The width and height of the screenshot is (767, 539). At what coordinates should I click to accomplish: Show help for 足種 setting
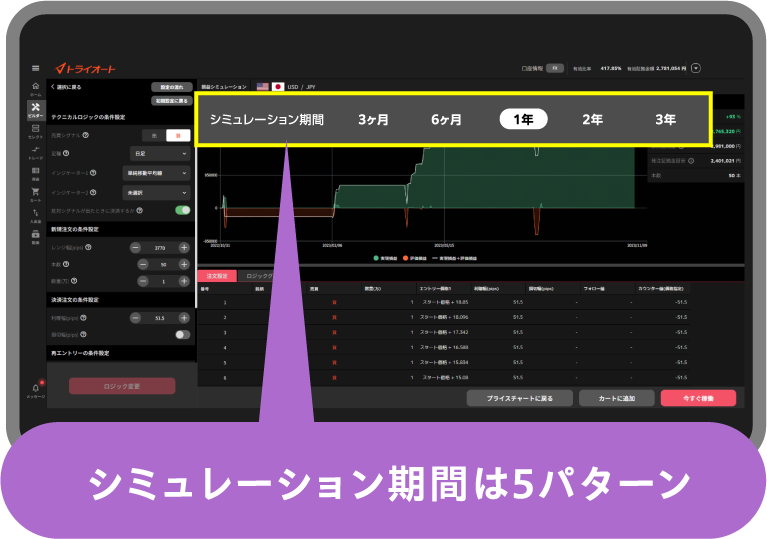[66, 154]
